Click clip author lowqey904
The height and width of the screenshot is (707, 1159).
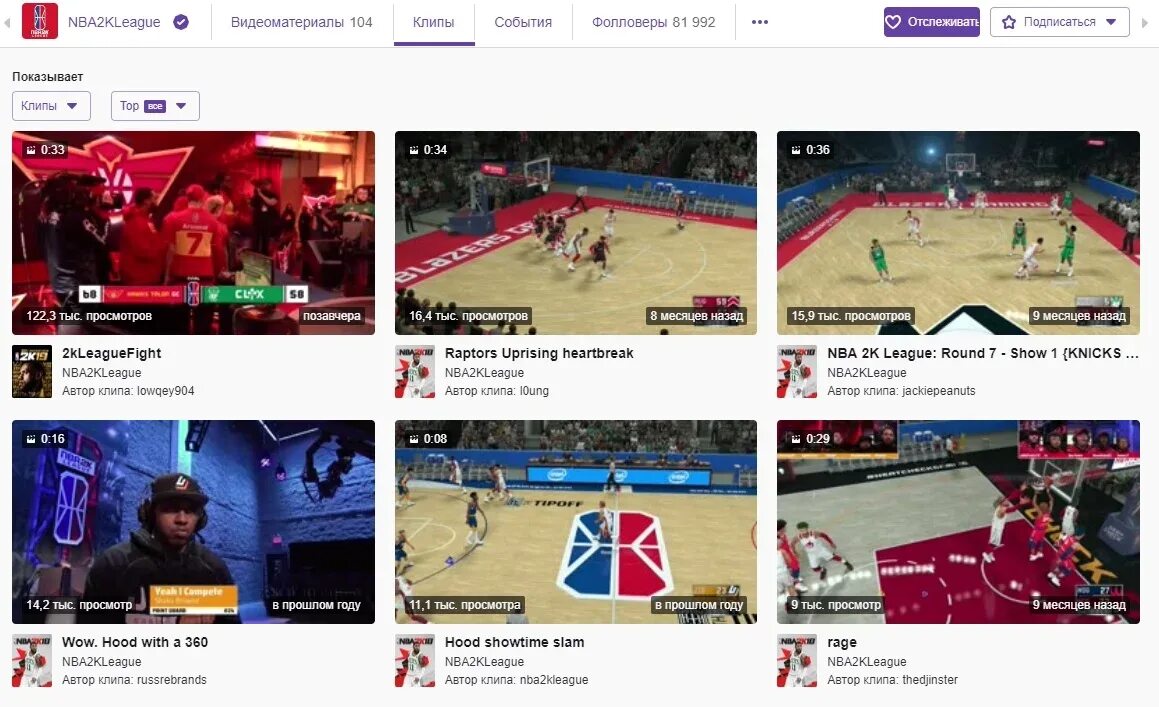pos(166,390)
